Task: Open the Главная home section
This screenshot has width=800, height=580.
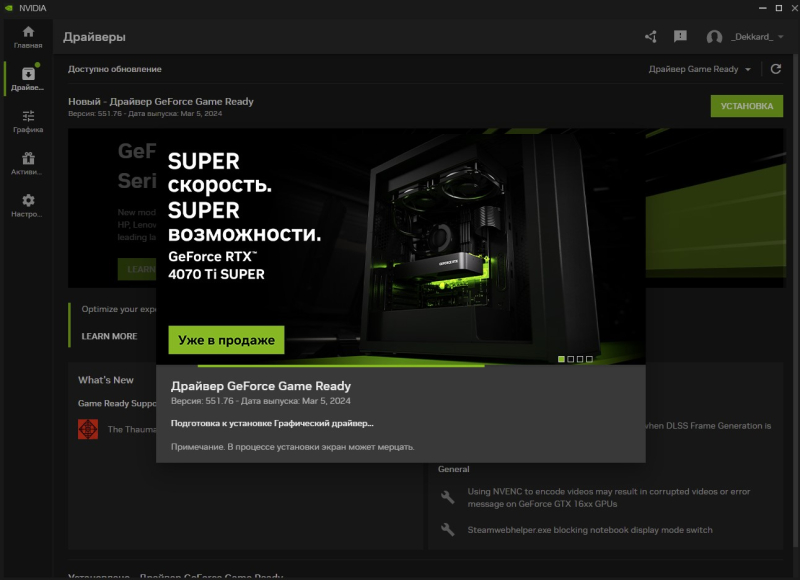Action: click(28, 37)
